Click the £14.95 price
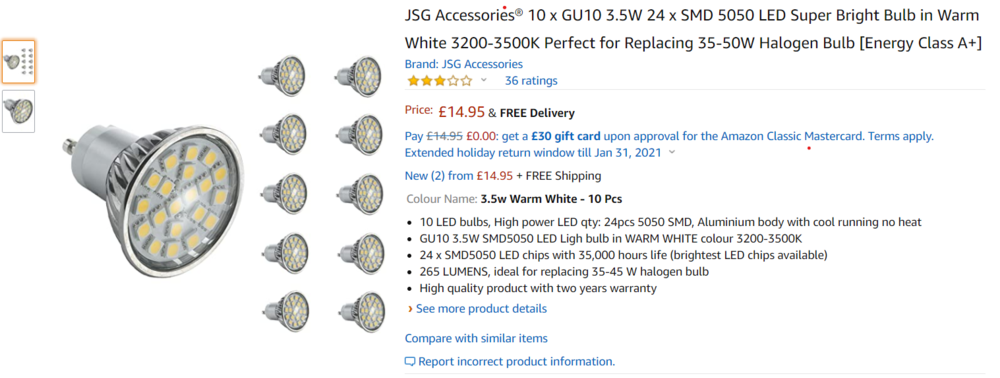 pyautogui.click(x=462, y=113)
